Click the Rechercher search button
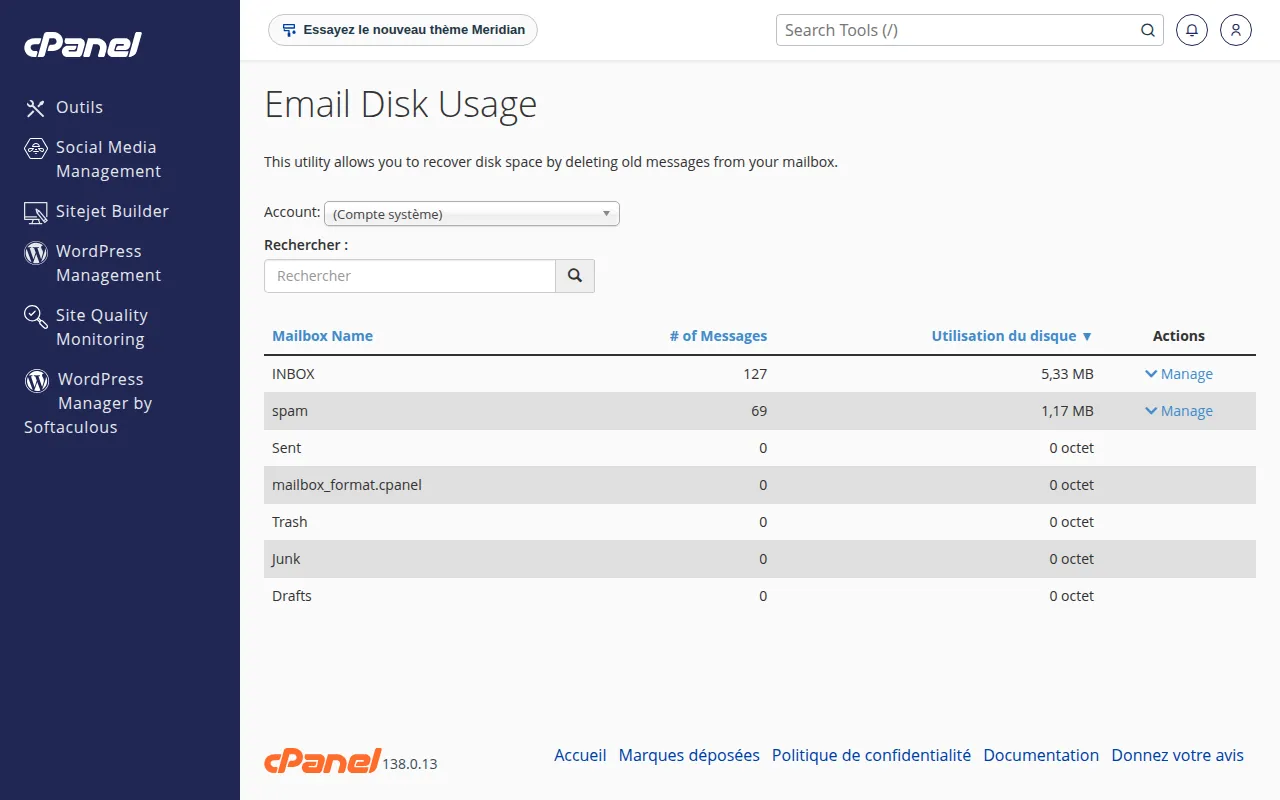Viewport: 1280px width, 800px height. pos(575,276)
